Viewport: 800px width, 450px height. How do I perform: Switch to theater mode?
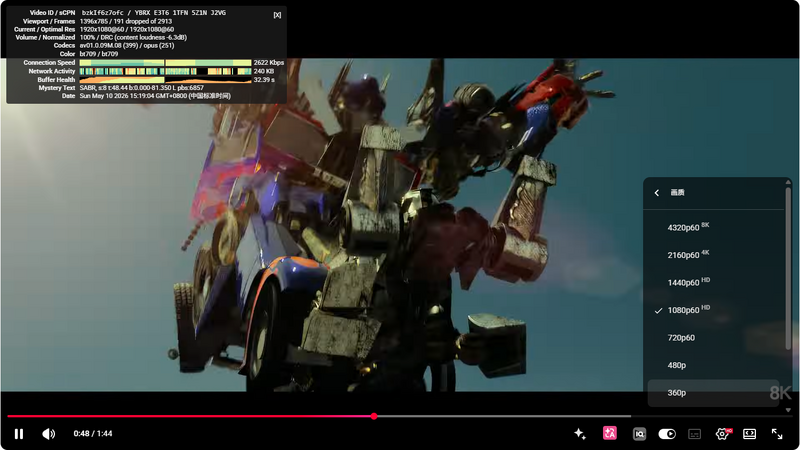click(x=749, y=434)
